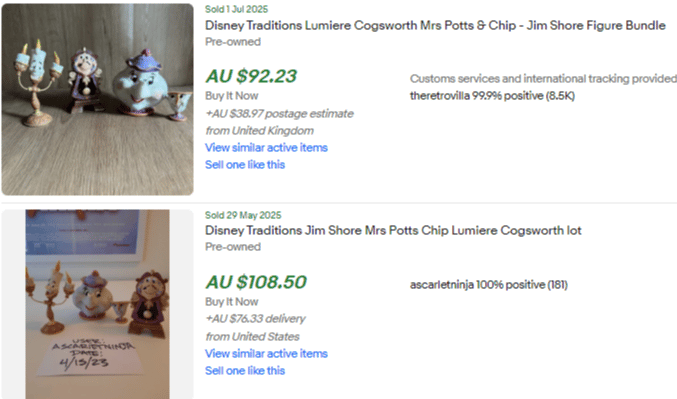Select 'Sell one like this' under US listing

(245, 370)
